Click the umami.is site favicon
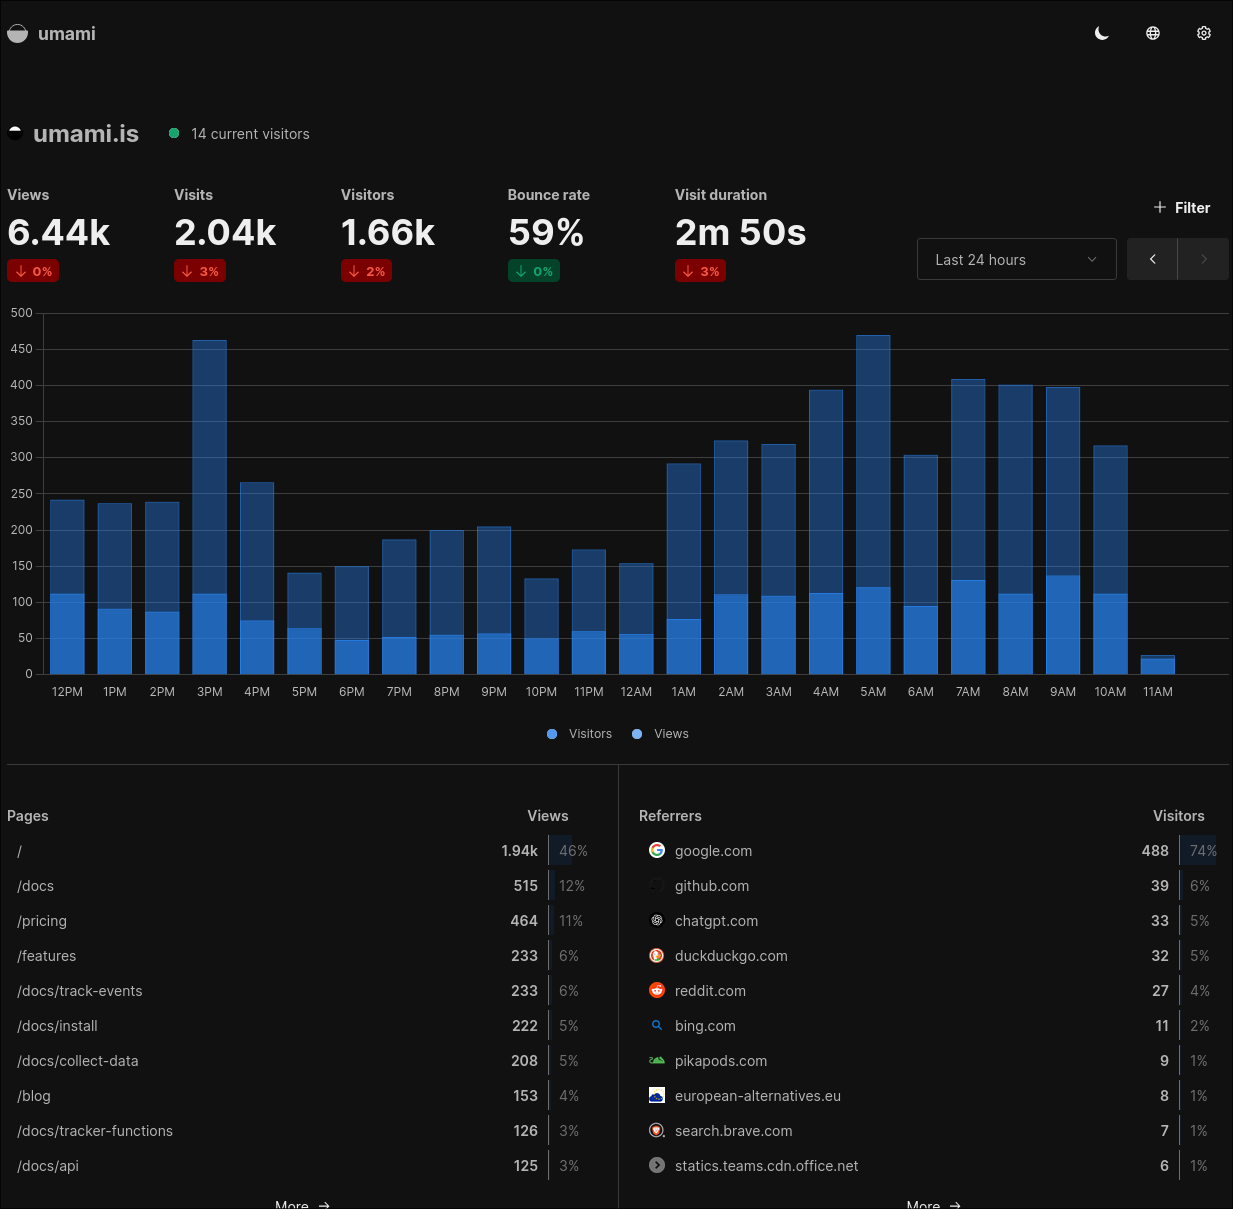This screenshot has width=1233, height=1209. pyautogui.click(x=15, y=133)
